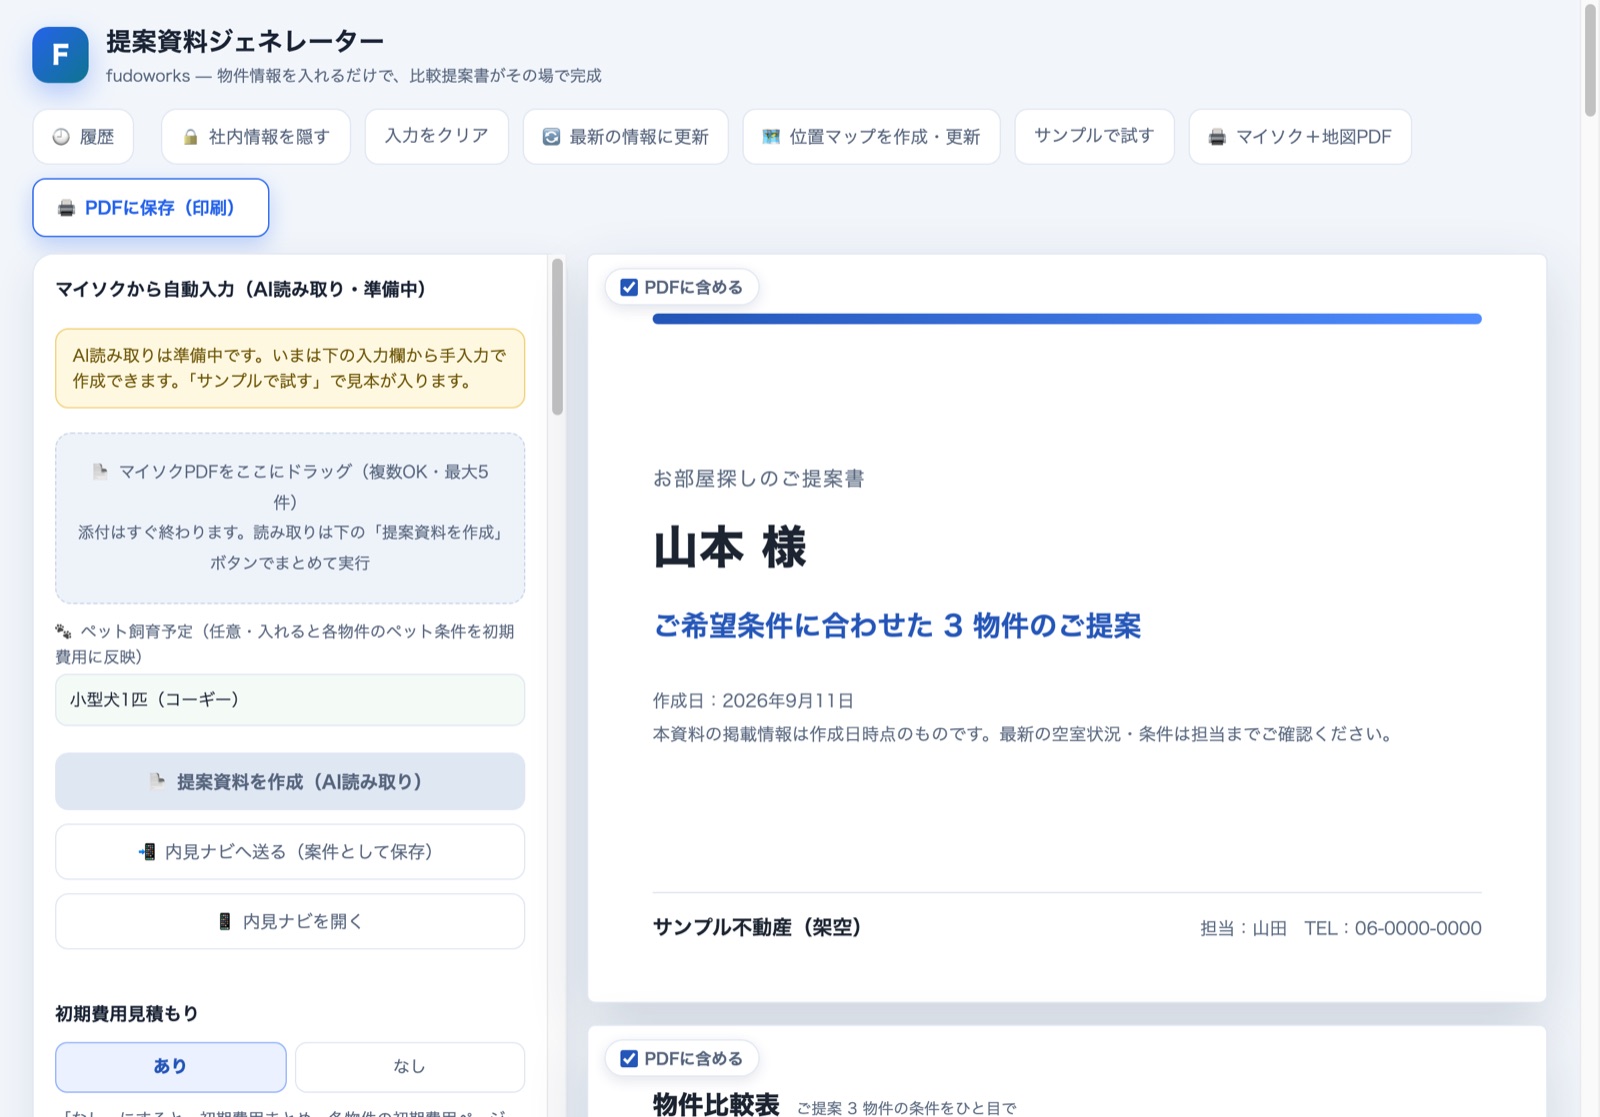Click the 社内情報を隠す button
This screenshot has height=1117, width=1600.
pyautogui.click(x=256, y=136)
